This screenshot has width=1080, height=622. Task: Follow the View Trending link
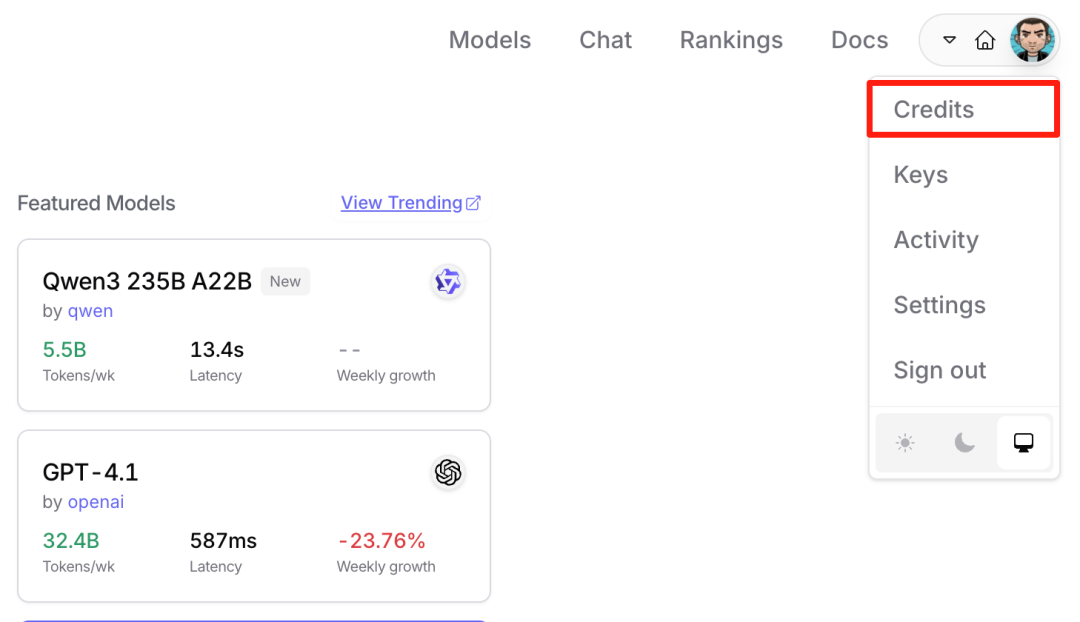(x=401, y=203)
